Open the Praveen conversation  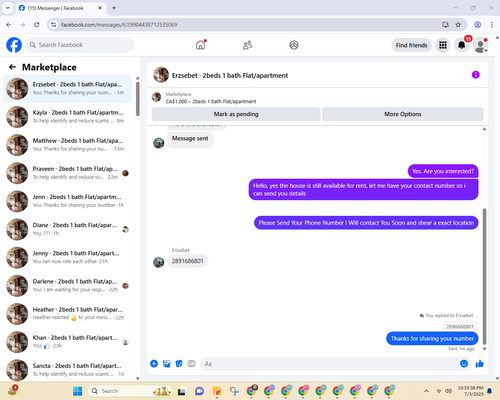(x=68, y=173)
